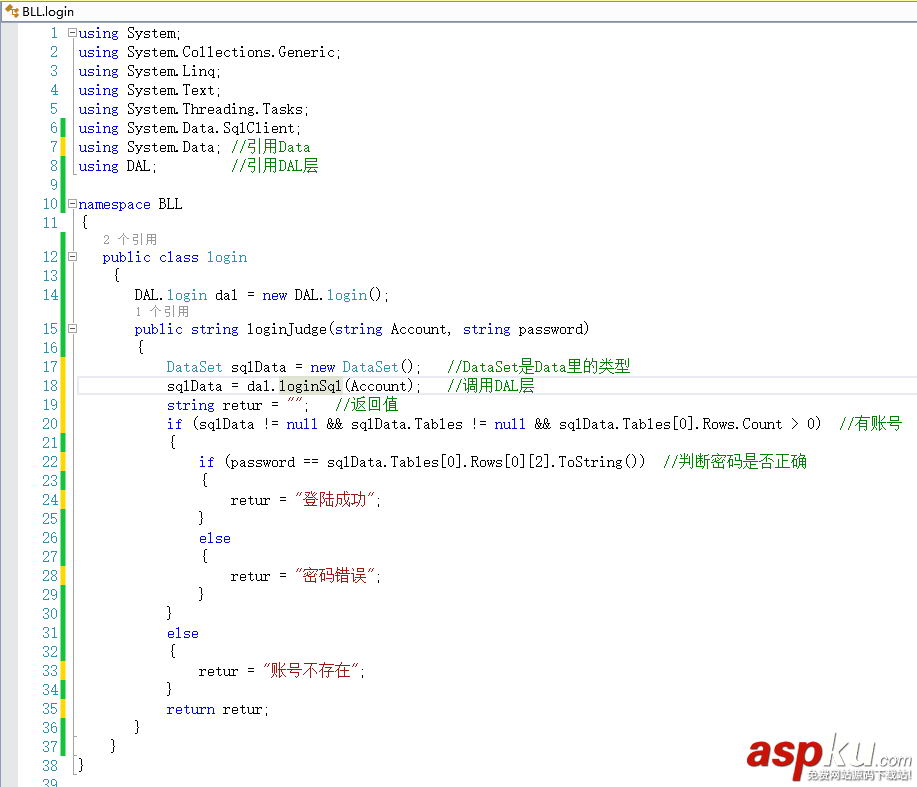917x787 pixels.
Task: Click 'else' keyword on line 31
Action: (182, 633)
